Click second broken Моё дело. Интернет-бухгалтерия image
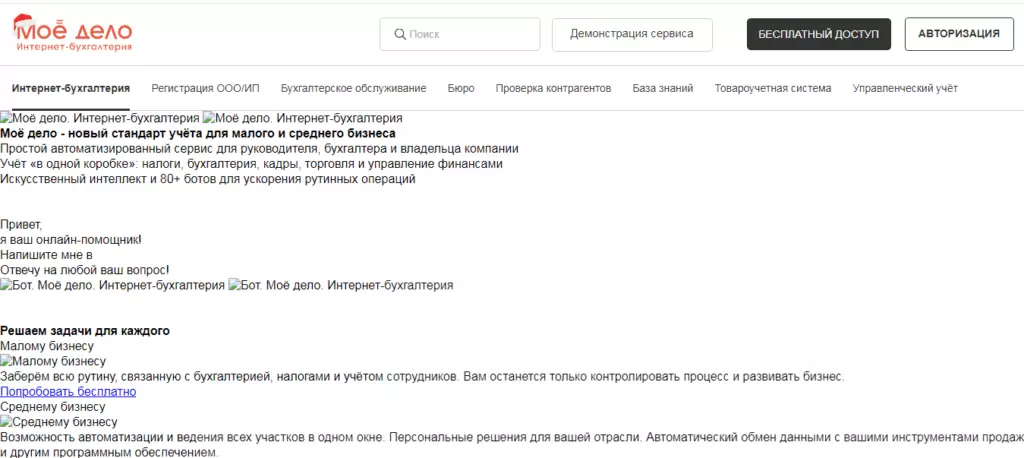This screenshot has height=458, width=1024. [x=302, y=119]
